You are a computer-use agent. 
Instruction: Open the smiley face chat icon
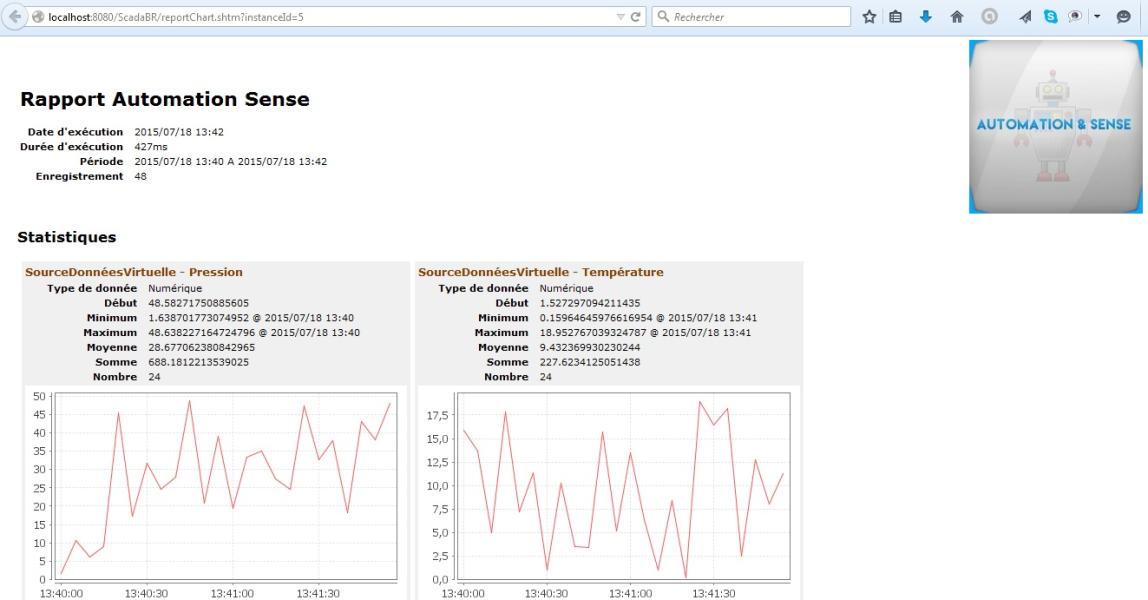coord(1123,17)
